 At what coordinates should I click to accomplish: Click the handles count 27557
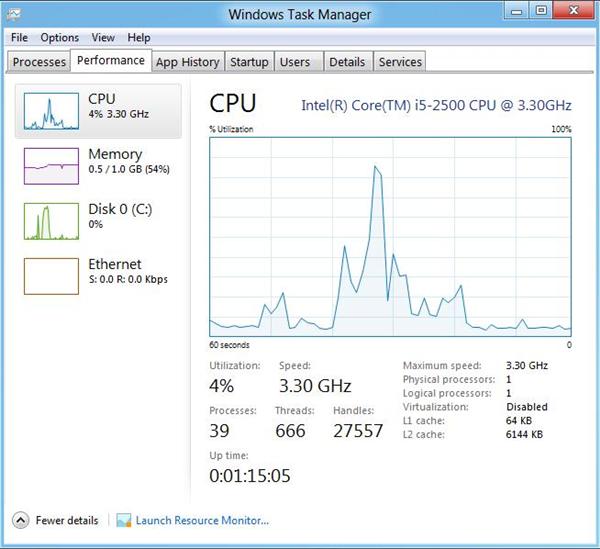pyautogui.click(x=358, y=431)
